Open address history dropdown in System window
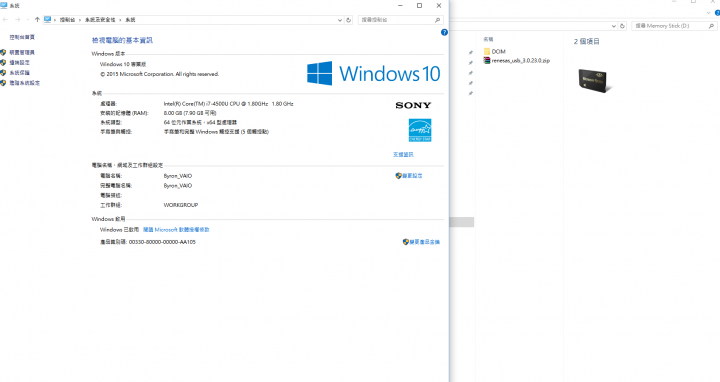This screenshot has height=382, width=720. click(340, 20)
